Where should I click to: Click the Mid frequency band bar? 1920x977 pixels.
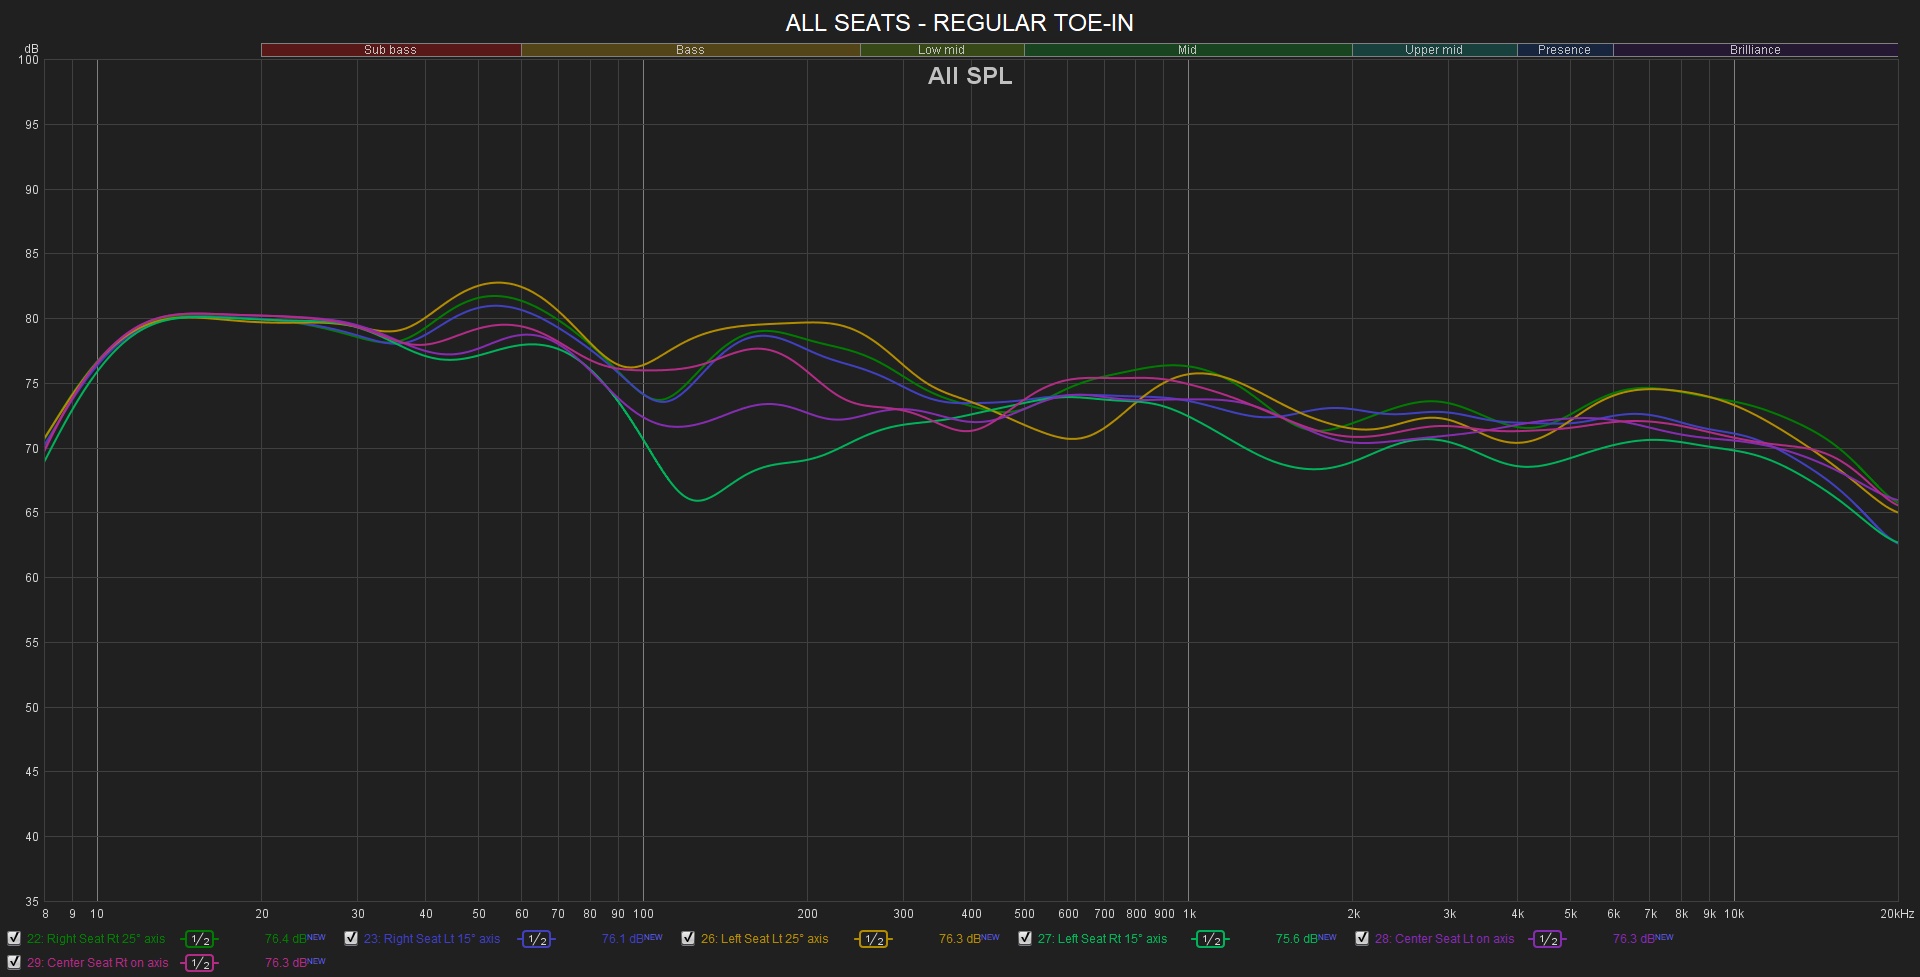[1188, 50]
